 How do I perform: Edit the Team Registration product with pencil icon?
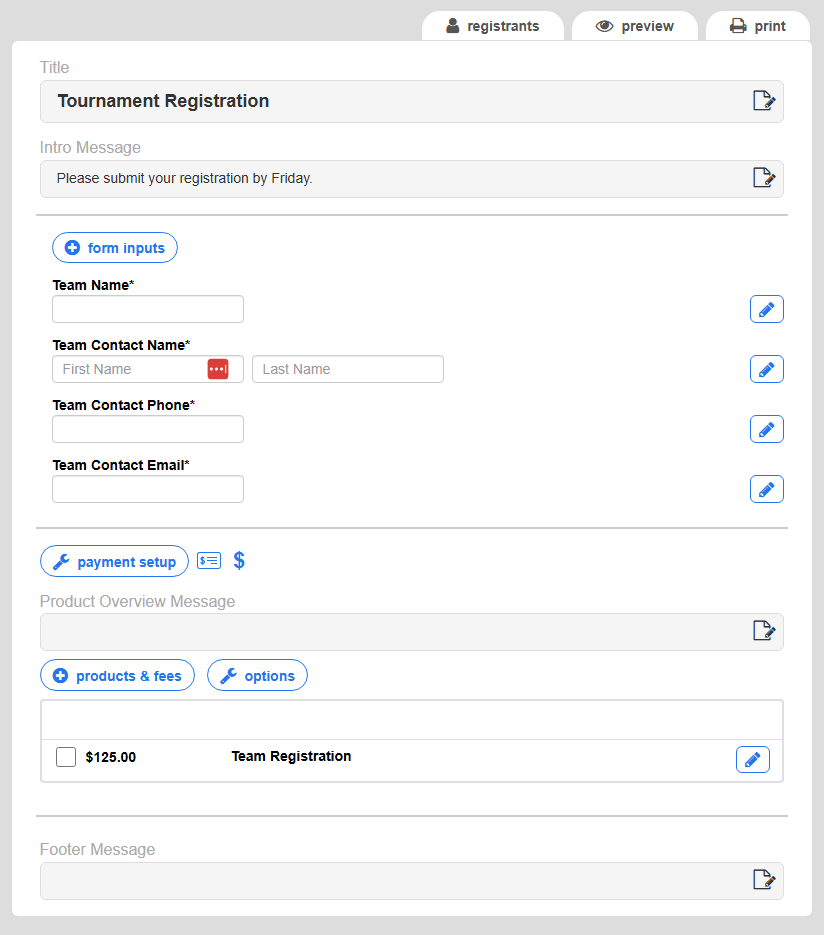tap(752, 759)
